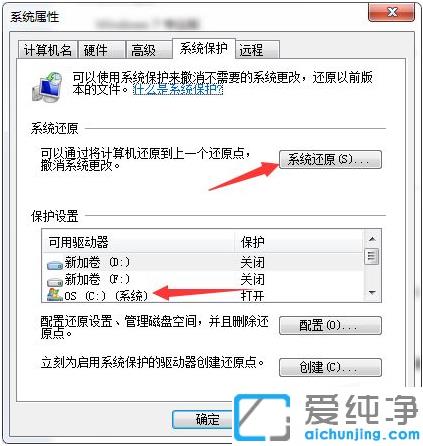Click the 系统还原(S)... button
Viewport: 423px width, 446px height.
click(330, 159)
